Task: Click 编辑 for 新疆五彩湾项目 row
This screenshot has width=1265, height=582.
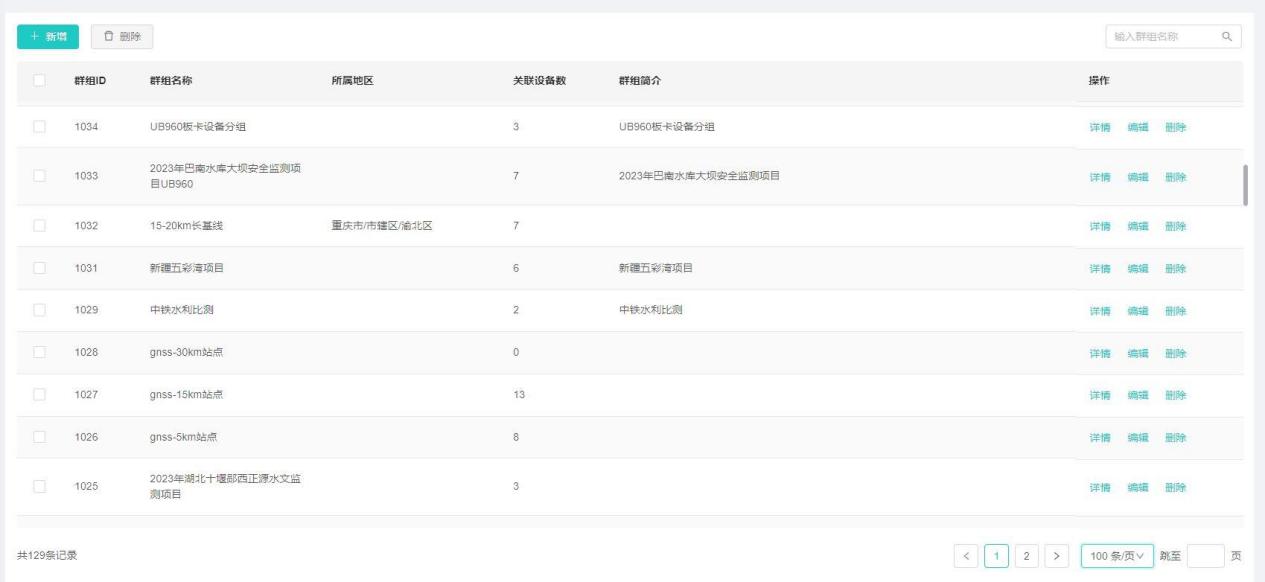Action: point(1138,268)
